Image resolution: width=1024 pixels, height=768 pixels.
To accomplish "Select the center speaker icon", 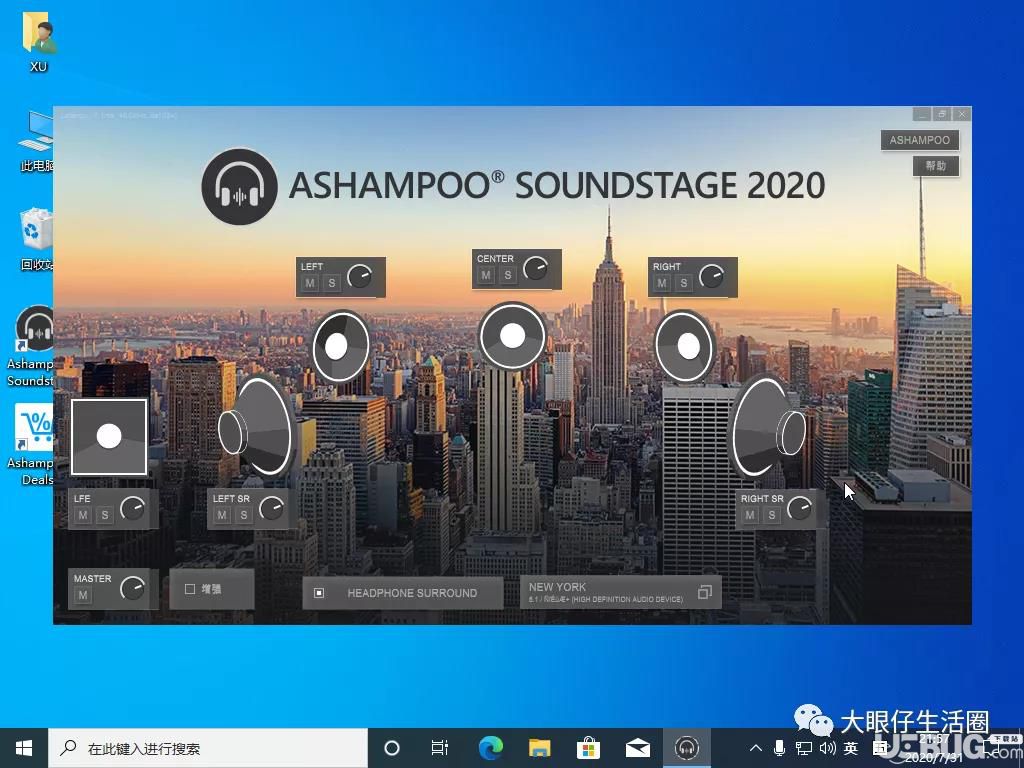I will (512, 336).
